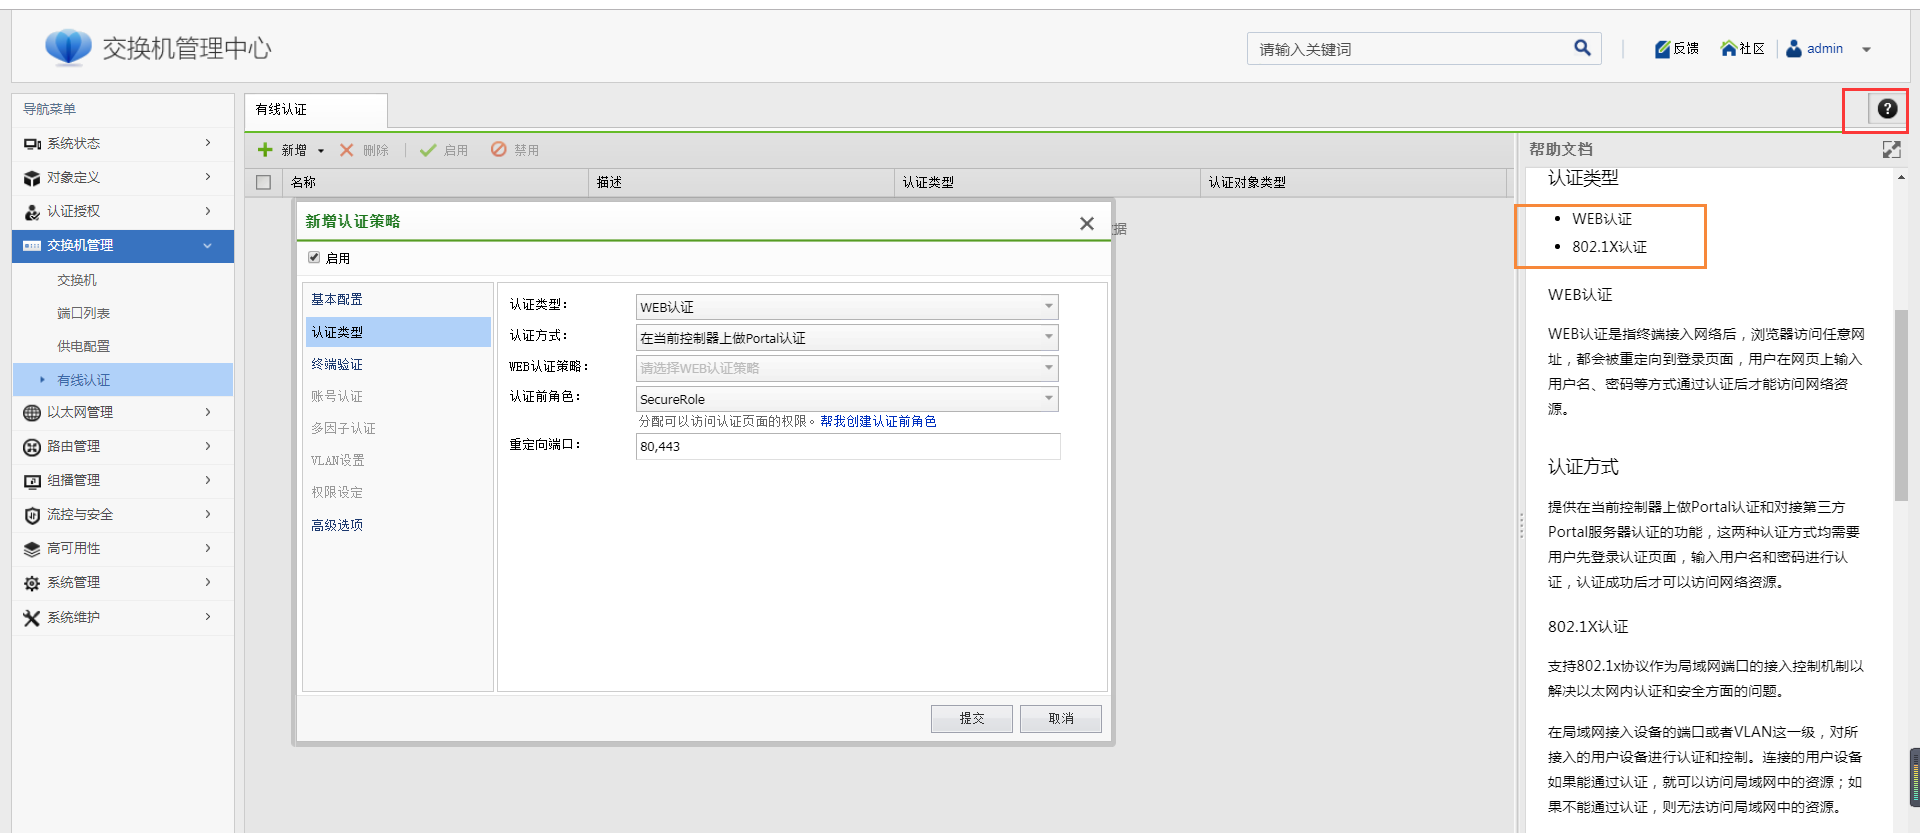Select 高级选项 in the dialog sidebar

[337, 525]
